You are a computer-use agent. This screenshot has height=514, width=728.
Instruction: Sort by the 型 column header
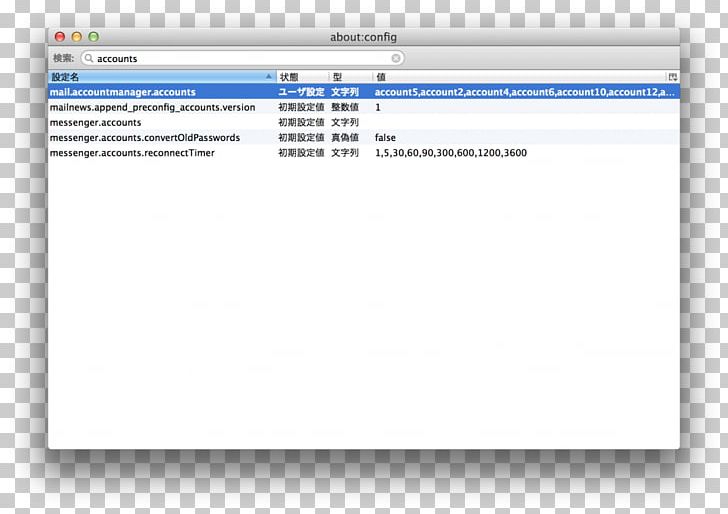pos(351,77)
